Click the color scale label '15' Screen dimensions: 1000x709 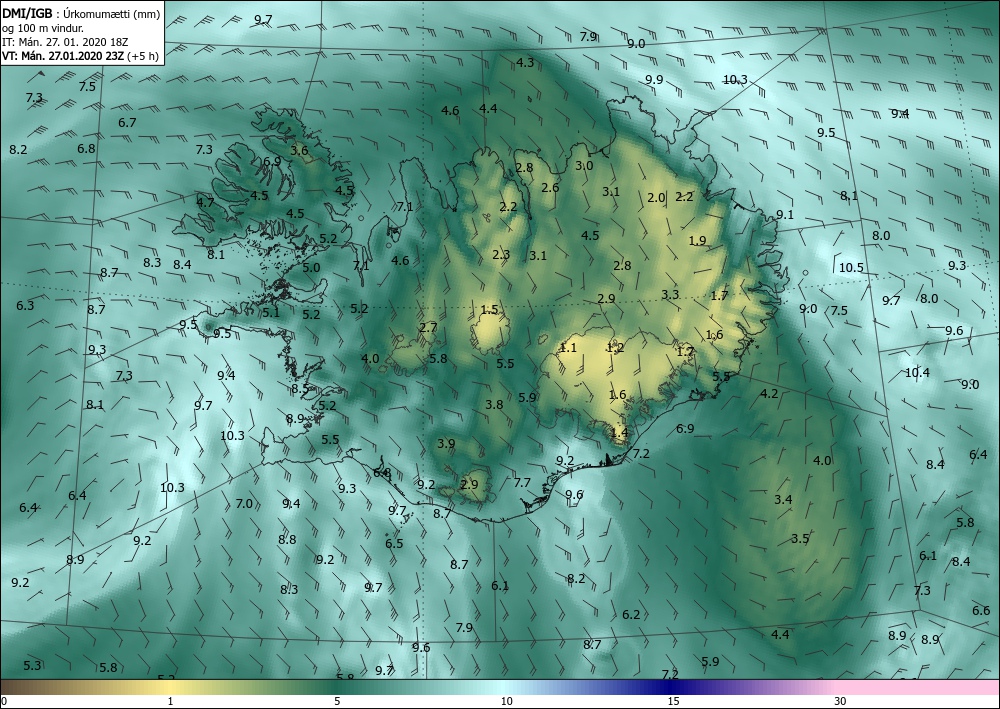[673, 701]
